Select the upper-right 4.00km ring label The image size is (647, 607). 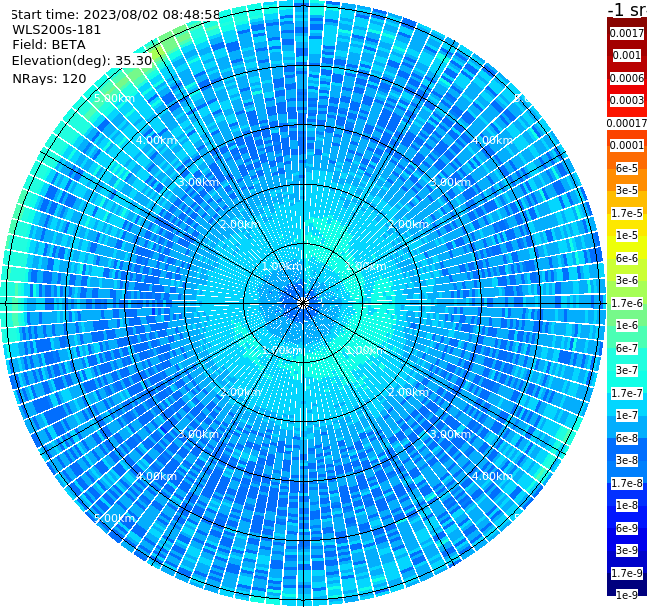pos(493,140)
